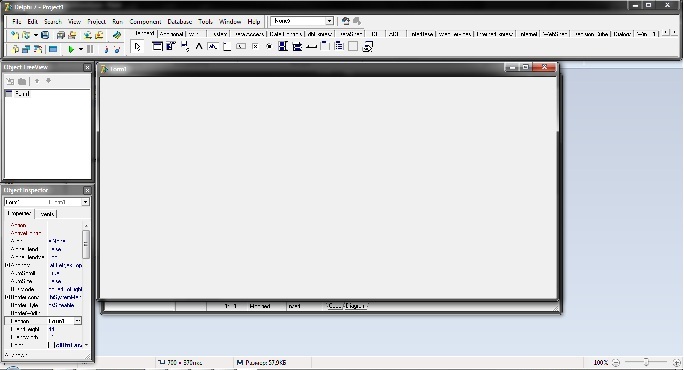The image size is (684, 370).
Task: Open the Object Inspector component selector dropdown
Action: coord(85,202)
